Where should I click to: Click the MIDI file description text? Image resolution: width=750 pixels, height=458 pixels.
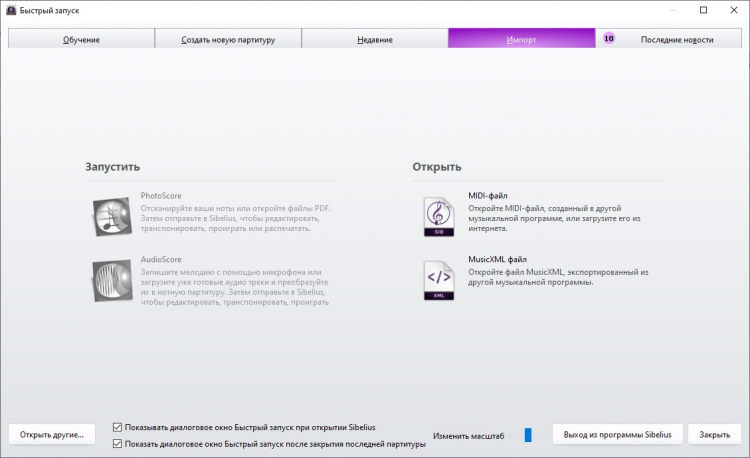point(554,218)
